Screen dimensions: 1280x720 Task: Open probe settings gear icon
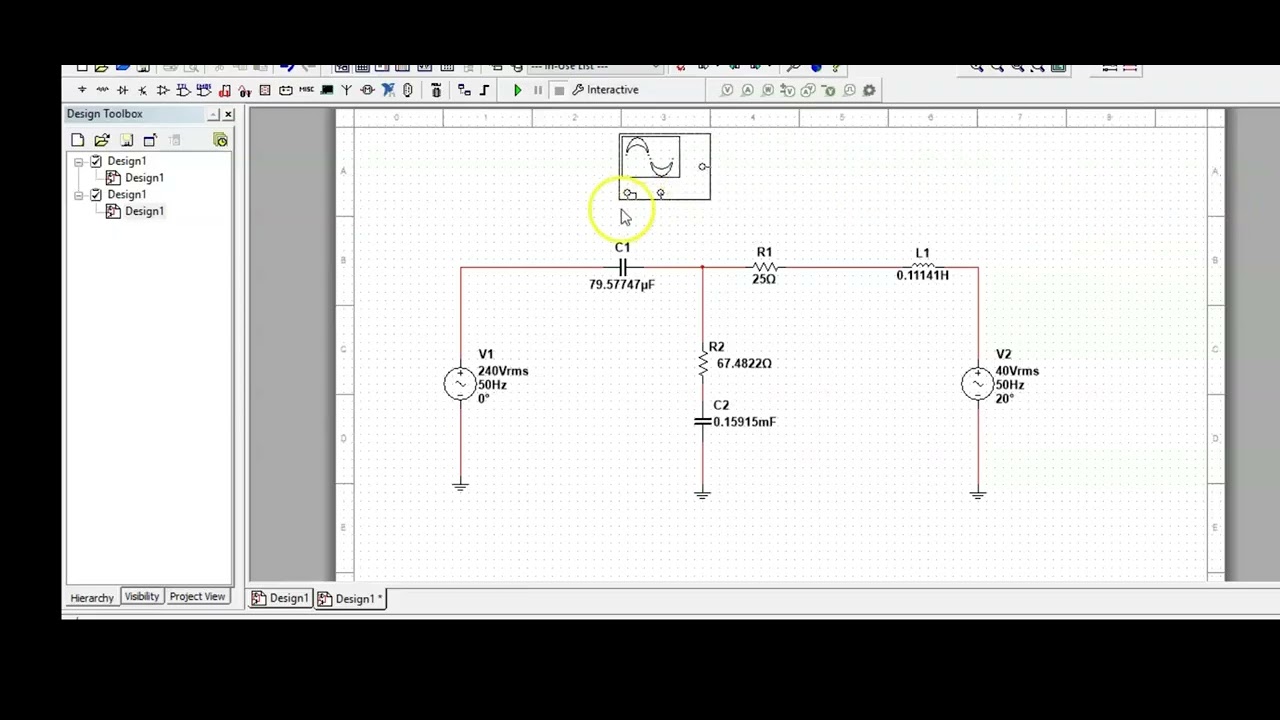pos(869,90)
